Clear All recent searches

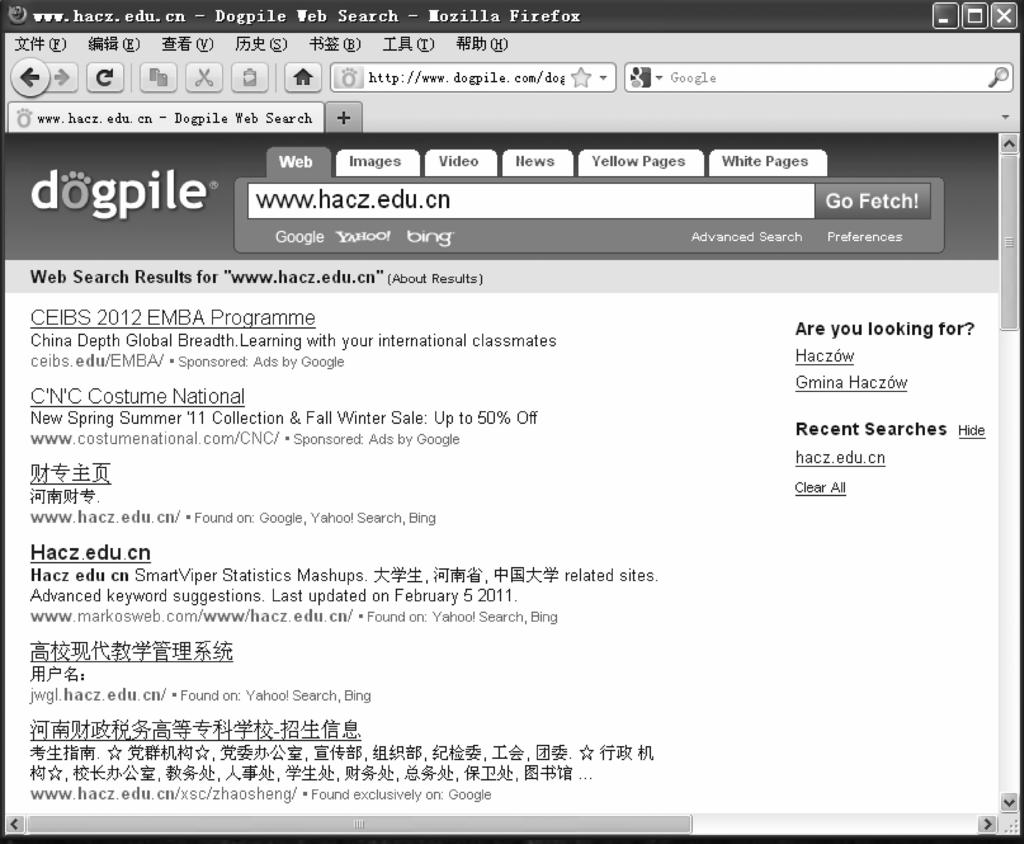click(820, 488)
